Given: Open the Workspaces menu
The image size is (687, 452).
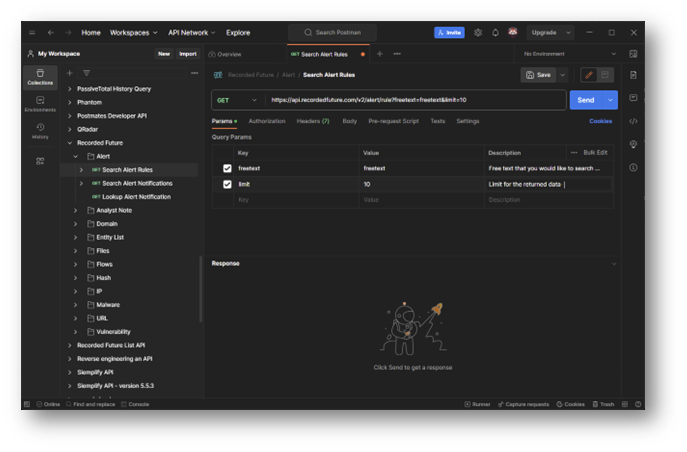Looking at the screenshot, I should [x=133, y=32].
